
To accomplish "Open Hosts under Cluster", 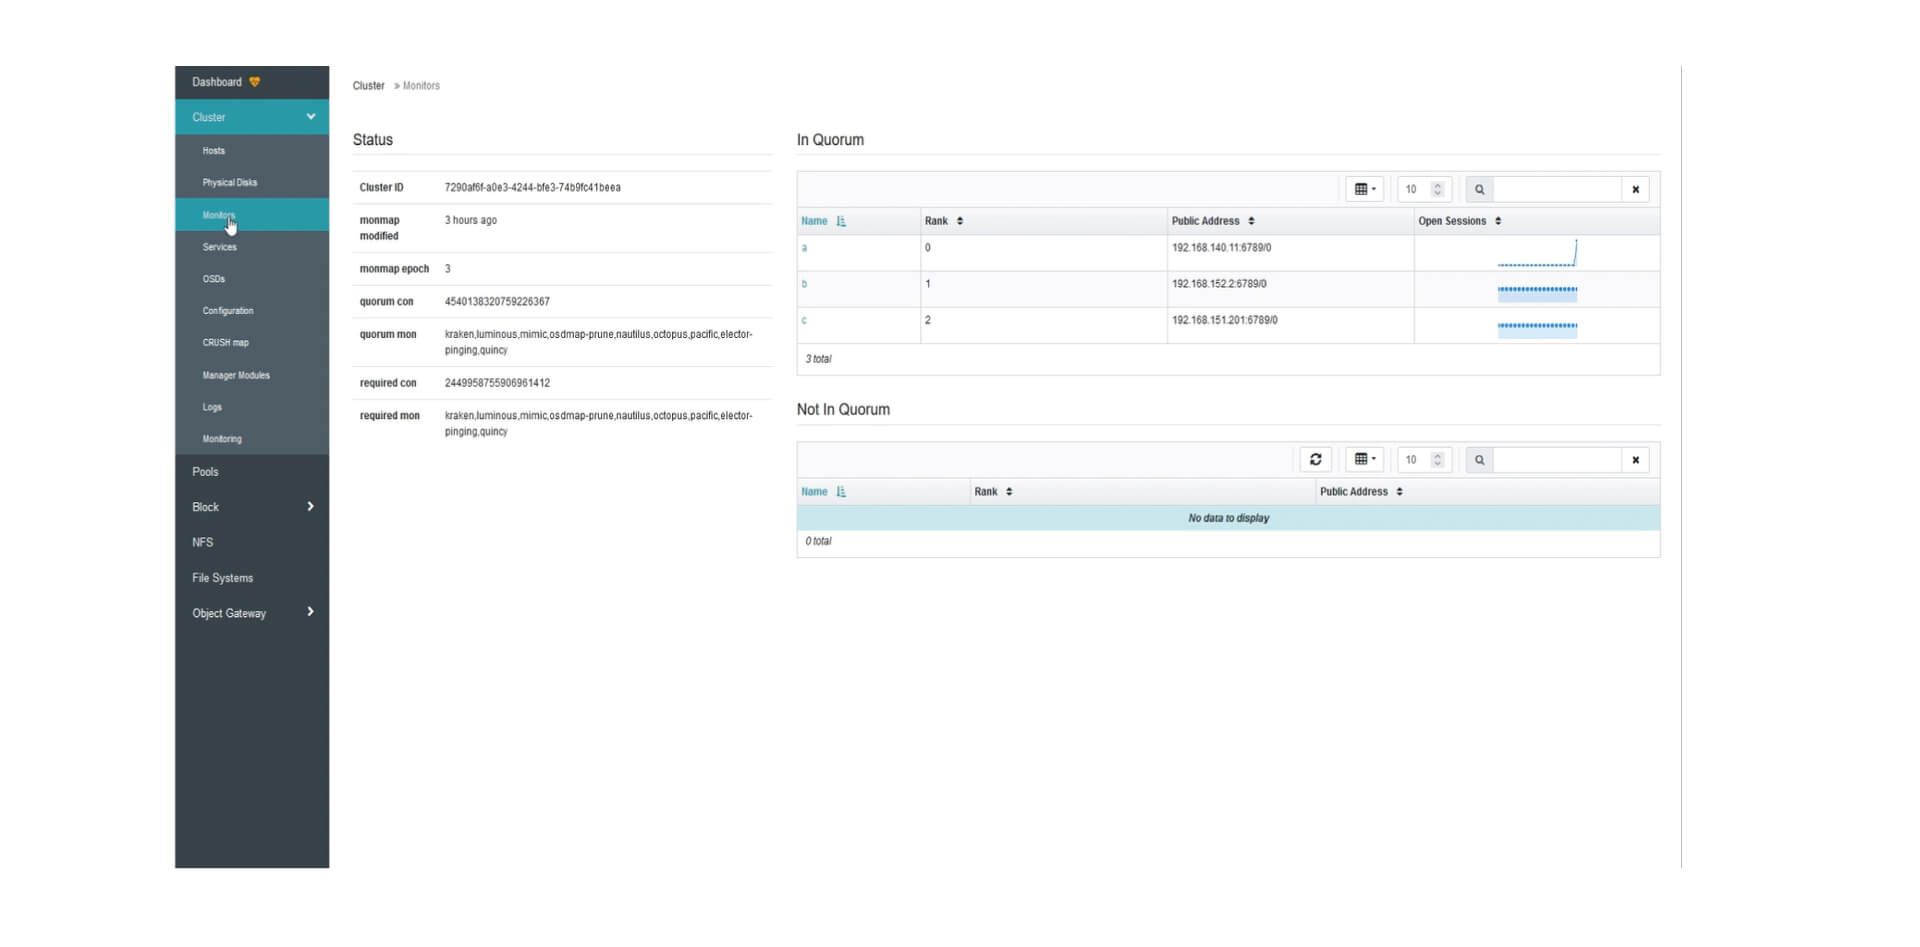I will [x=214, y=151].
